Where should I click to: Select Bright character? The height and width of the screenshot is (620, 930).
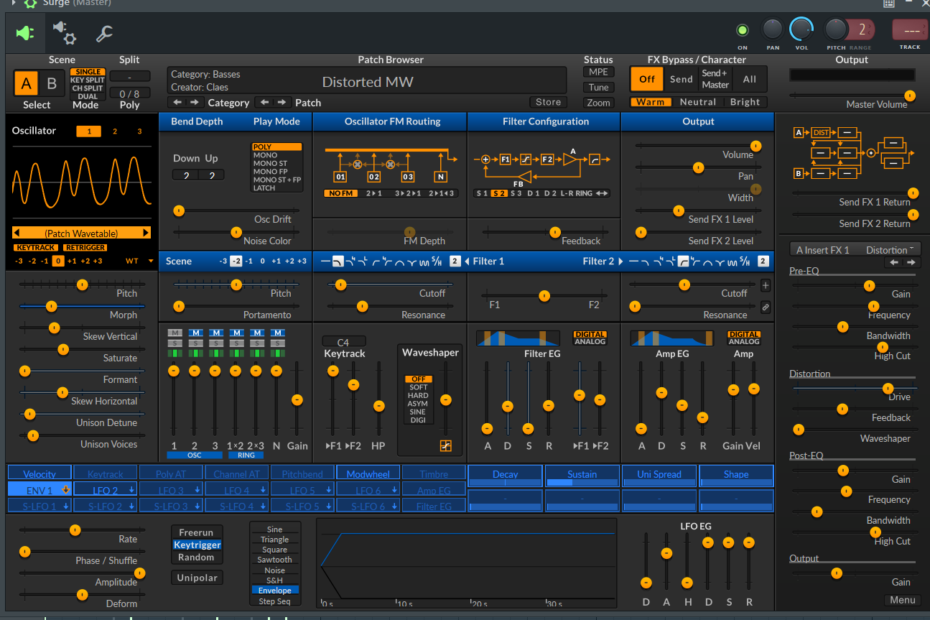coord(744,102)
